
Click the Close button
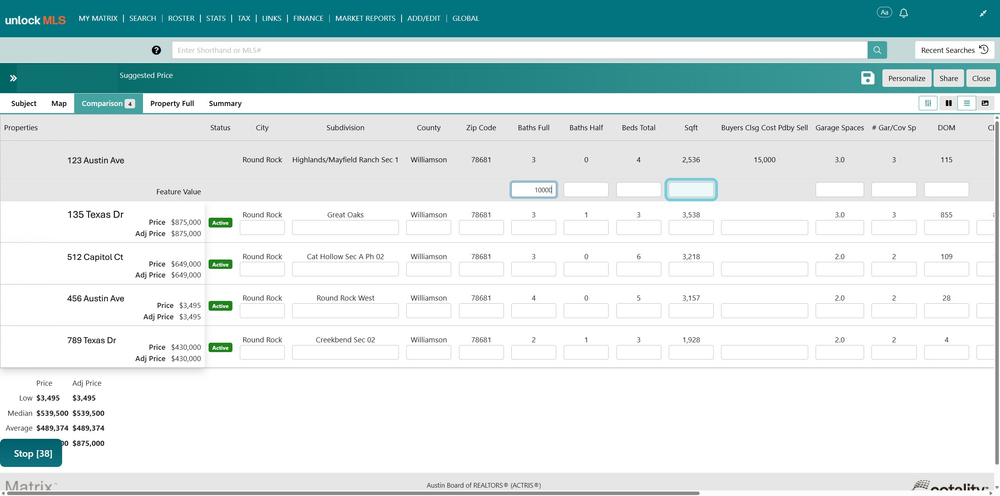(x=981, y=78)
